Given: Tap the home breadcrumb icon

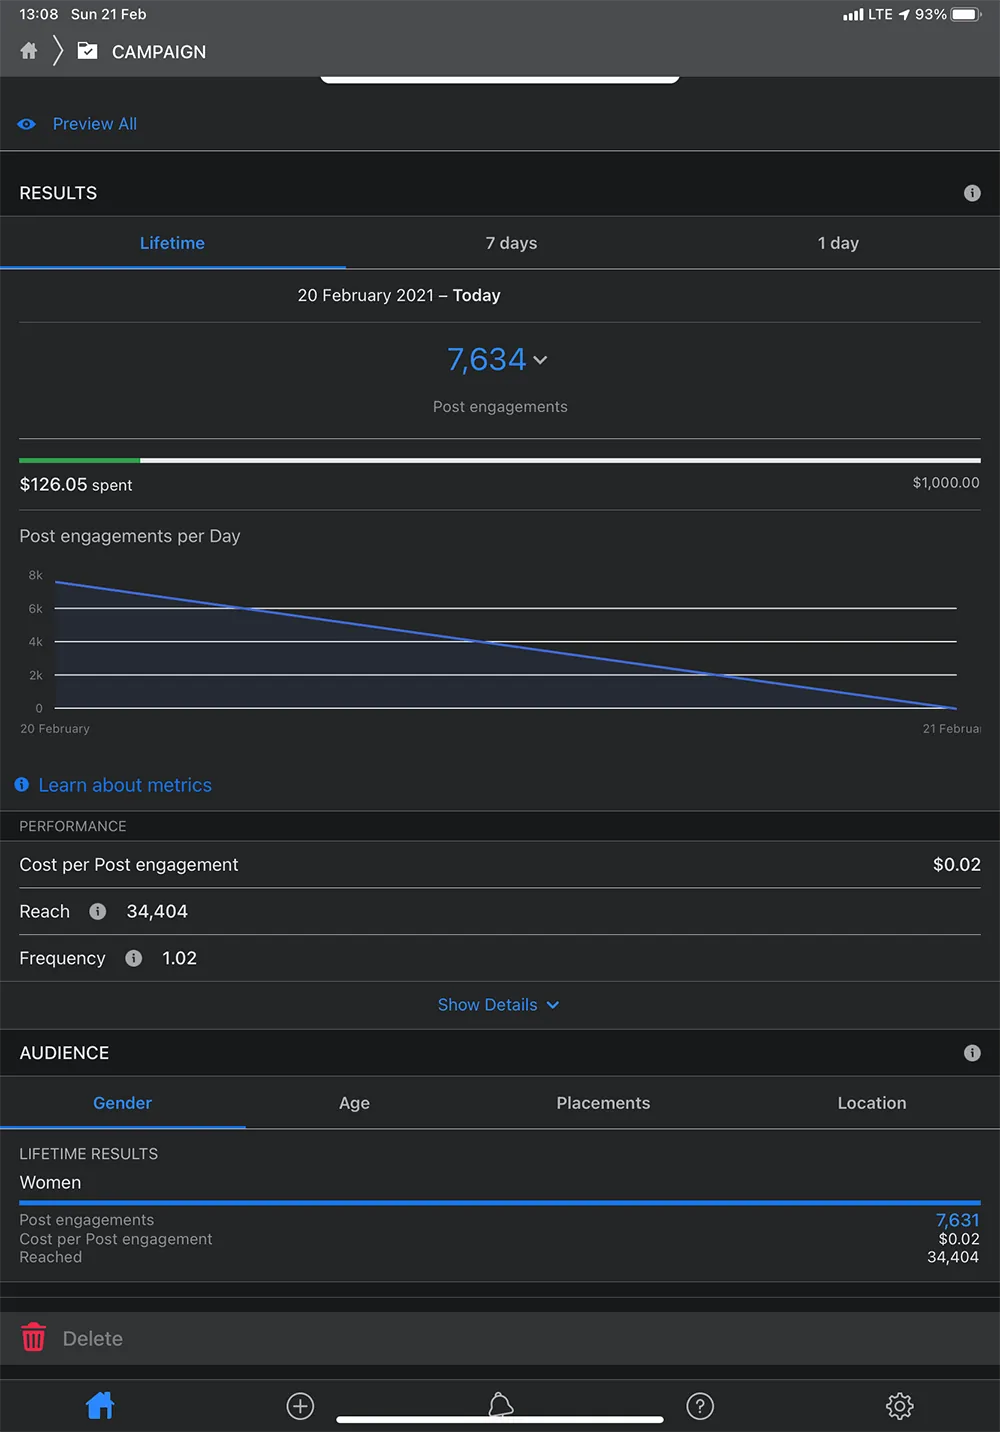Looking at the screenshot, I should click(x=29, y=51).
